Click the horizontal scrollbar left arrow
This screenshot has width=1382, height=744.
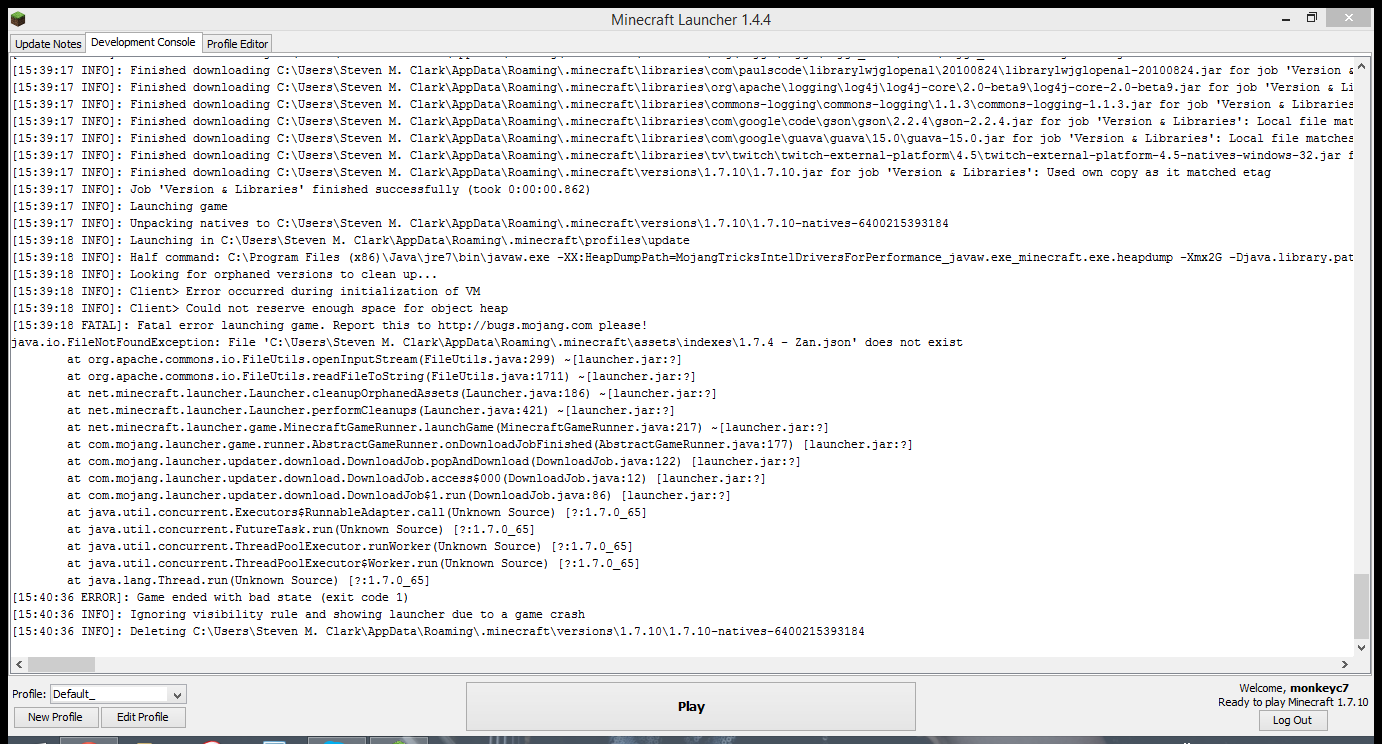(x=18, y=664)
